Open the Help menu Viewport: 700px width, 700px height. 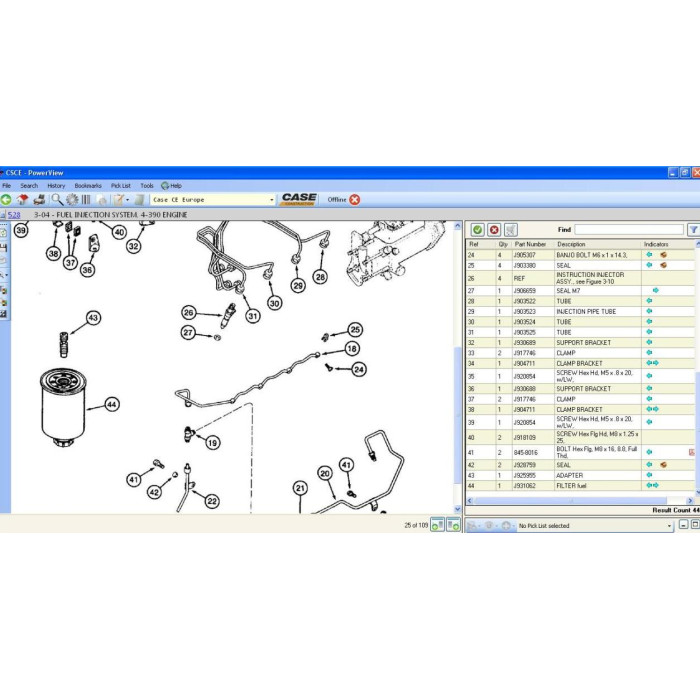tap(172, 186)
